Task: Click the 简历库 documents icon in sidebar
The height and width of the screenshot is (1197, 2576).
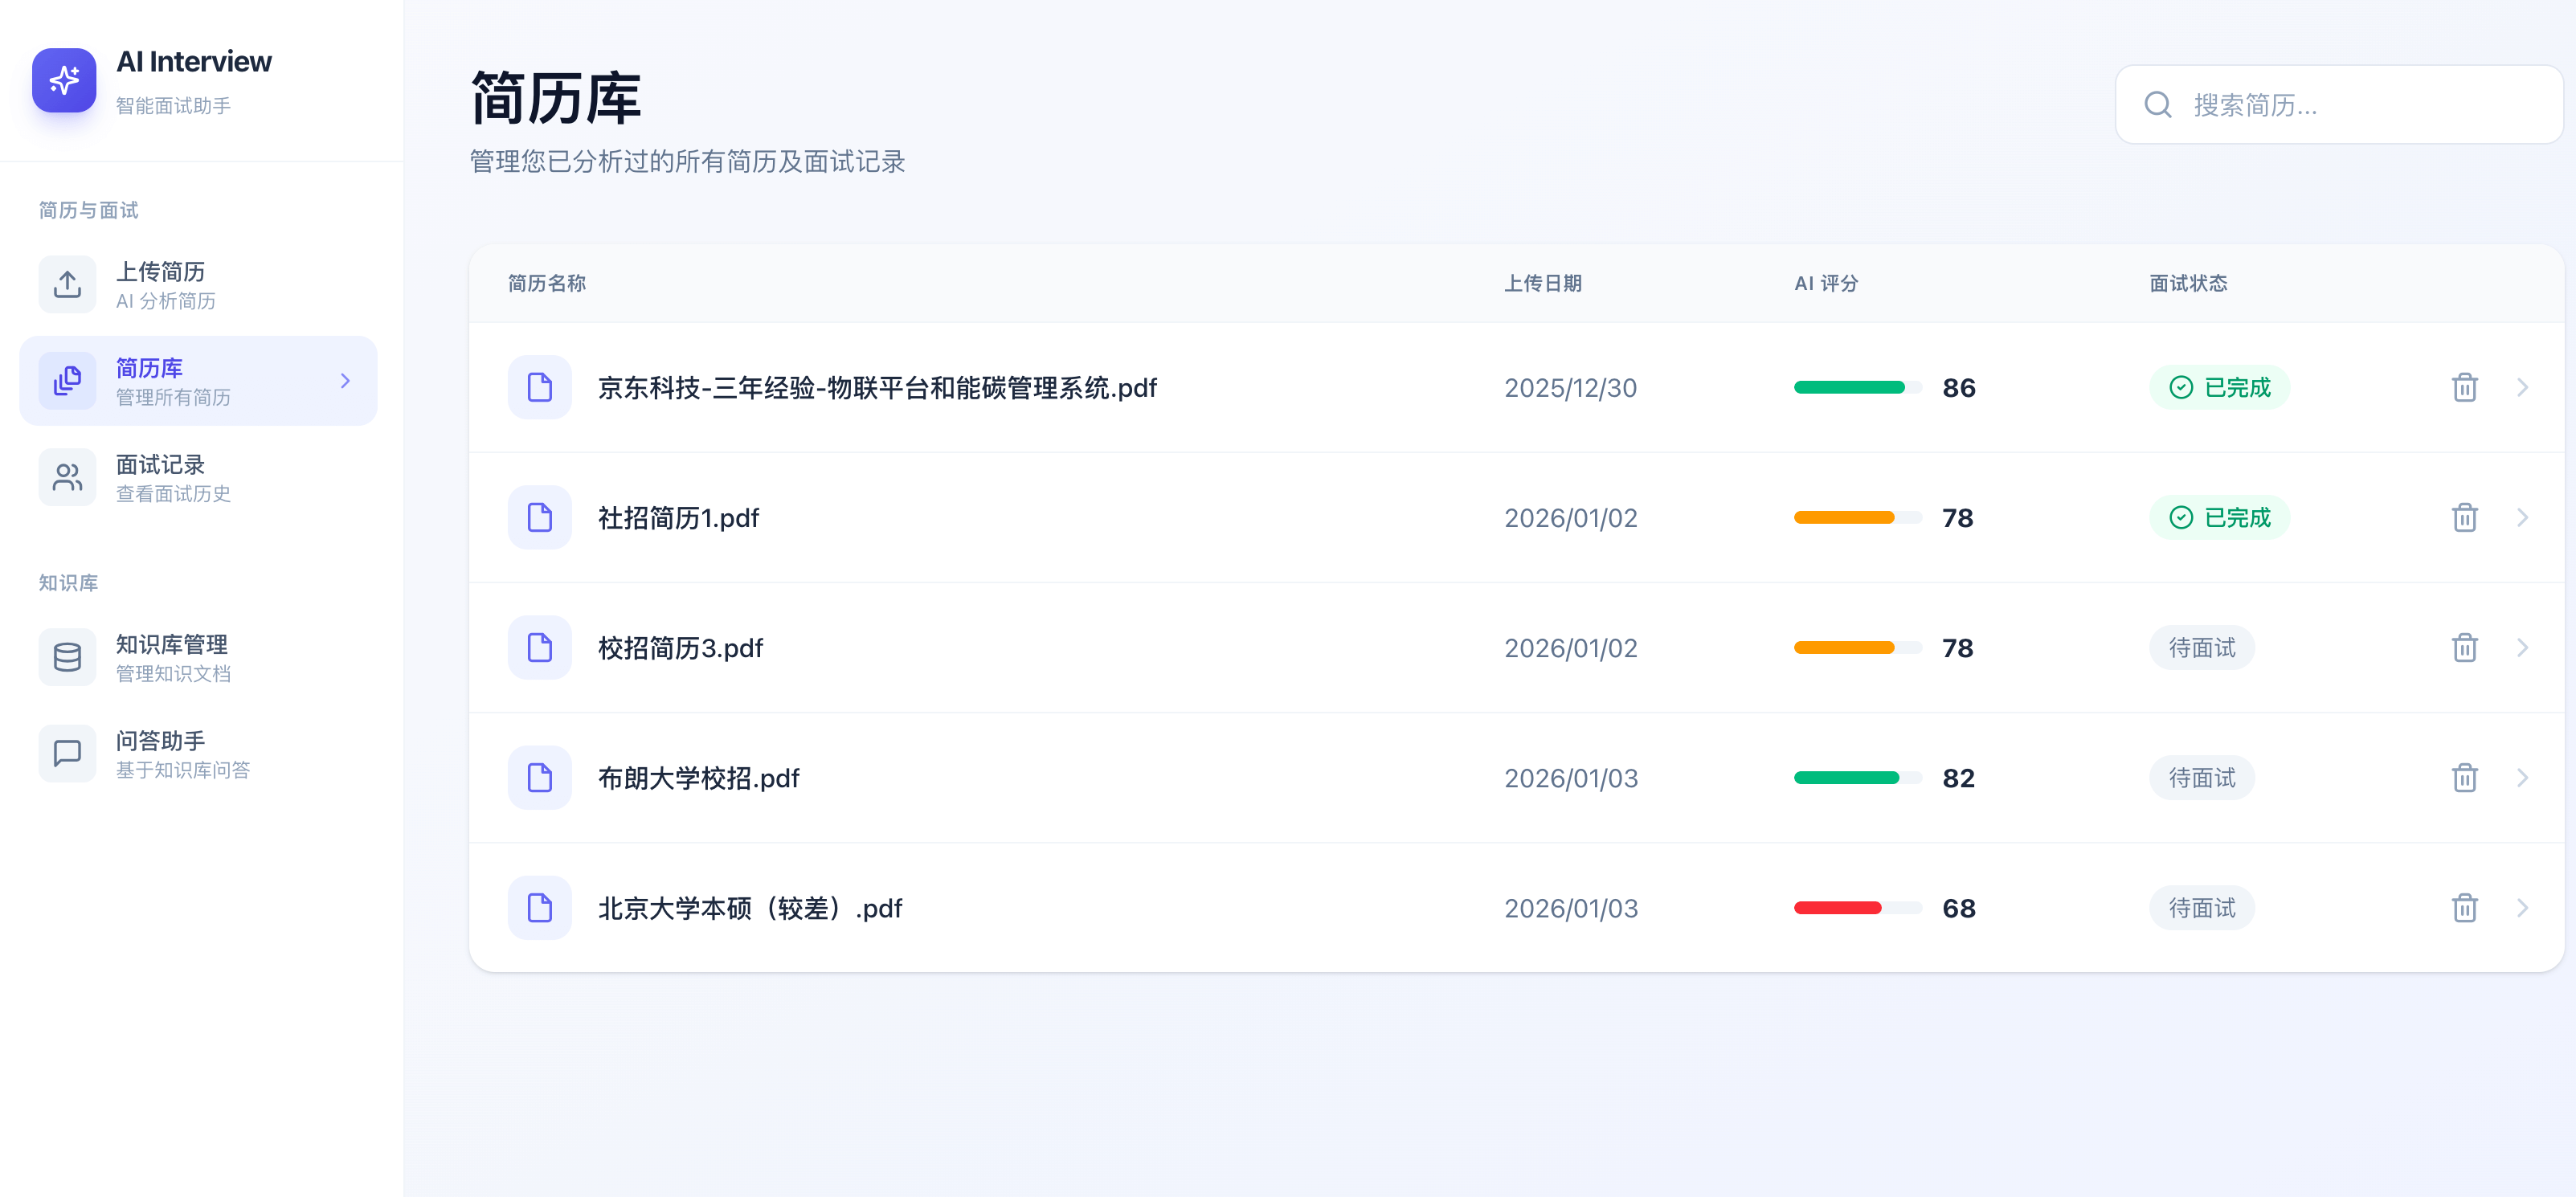Action: [66, 380]
